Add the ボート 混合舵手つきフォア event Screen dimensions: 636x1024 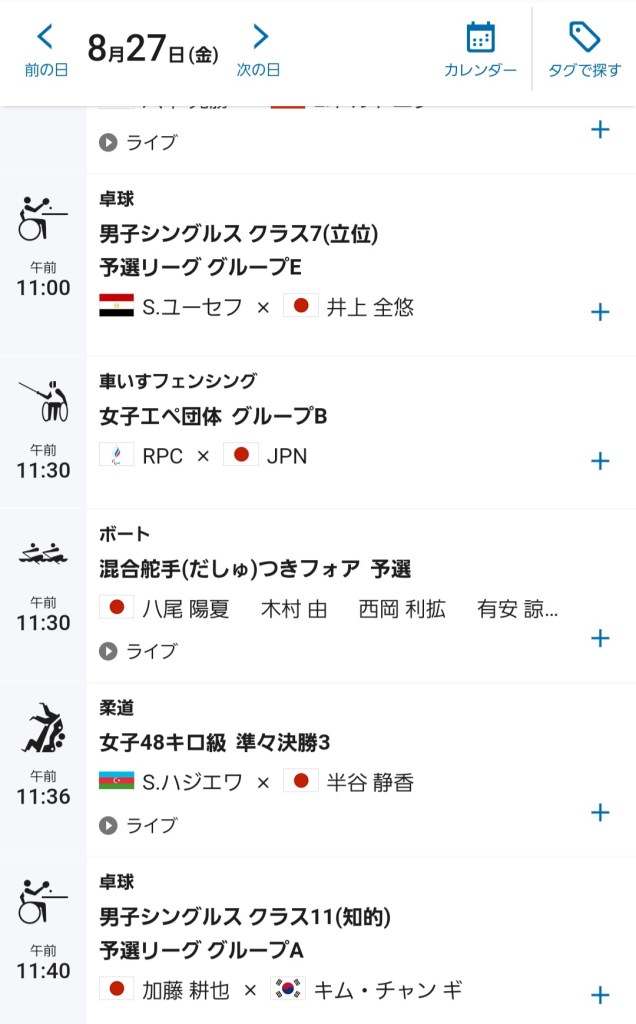click(600, 637)
